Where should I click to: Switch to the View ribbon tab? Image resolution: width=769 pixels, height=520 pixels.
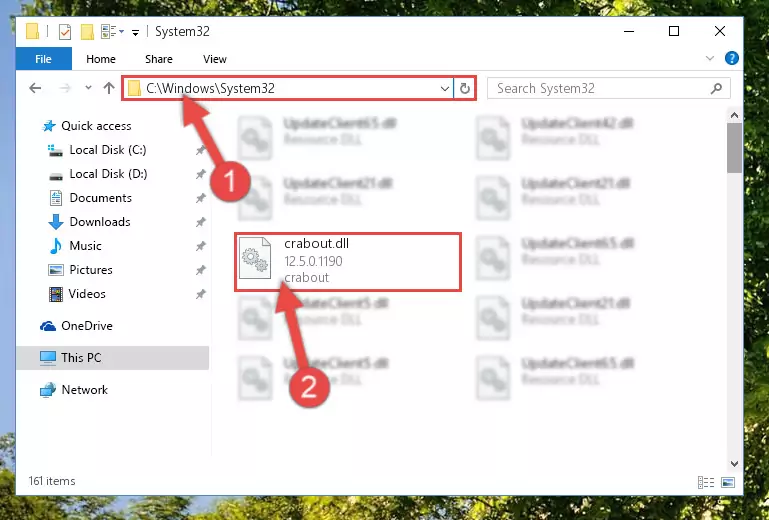(x=215, y=59)
